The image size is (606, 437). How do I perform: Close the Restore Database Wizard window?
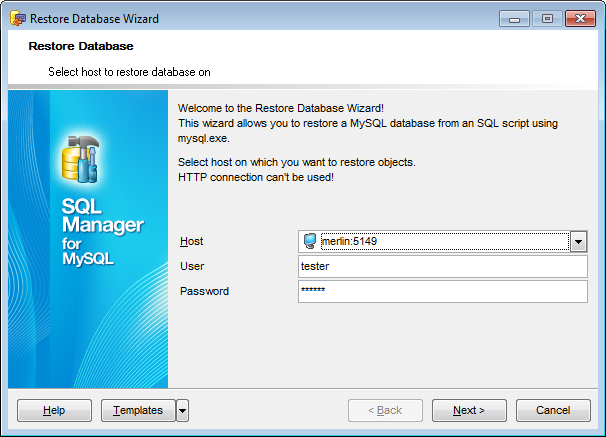pyautogui.click(x=580, y=19)
